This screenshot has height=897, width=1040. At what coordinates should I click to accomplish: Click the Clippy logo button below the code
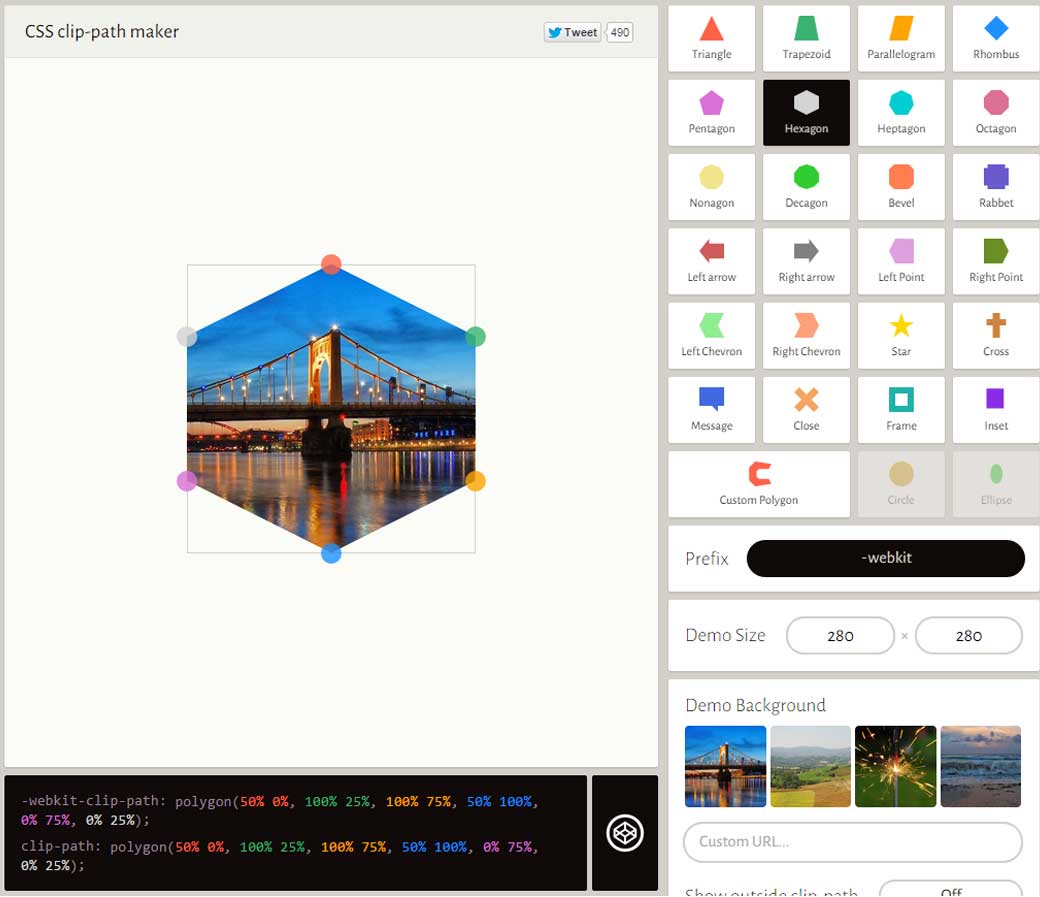pos(625,835)
